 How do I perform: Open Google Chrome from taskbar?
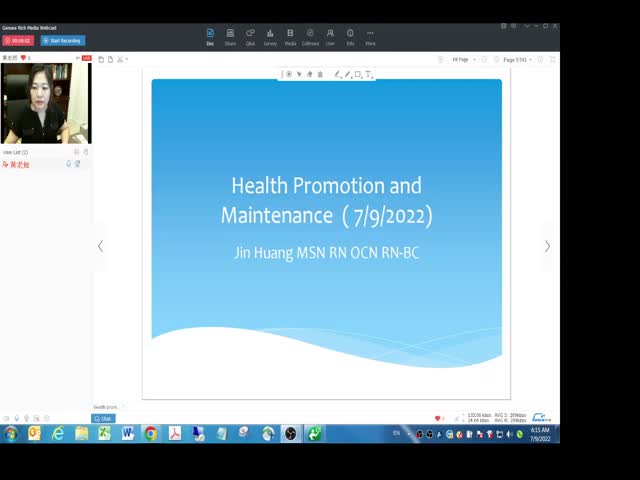[151, 433]
